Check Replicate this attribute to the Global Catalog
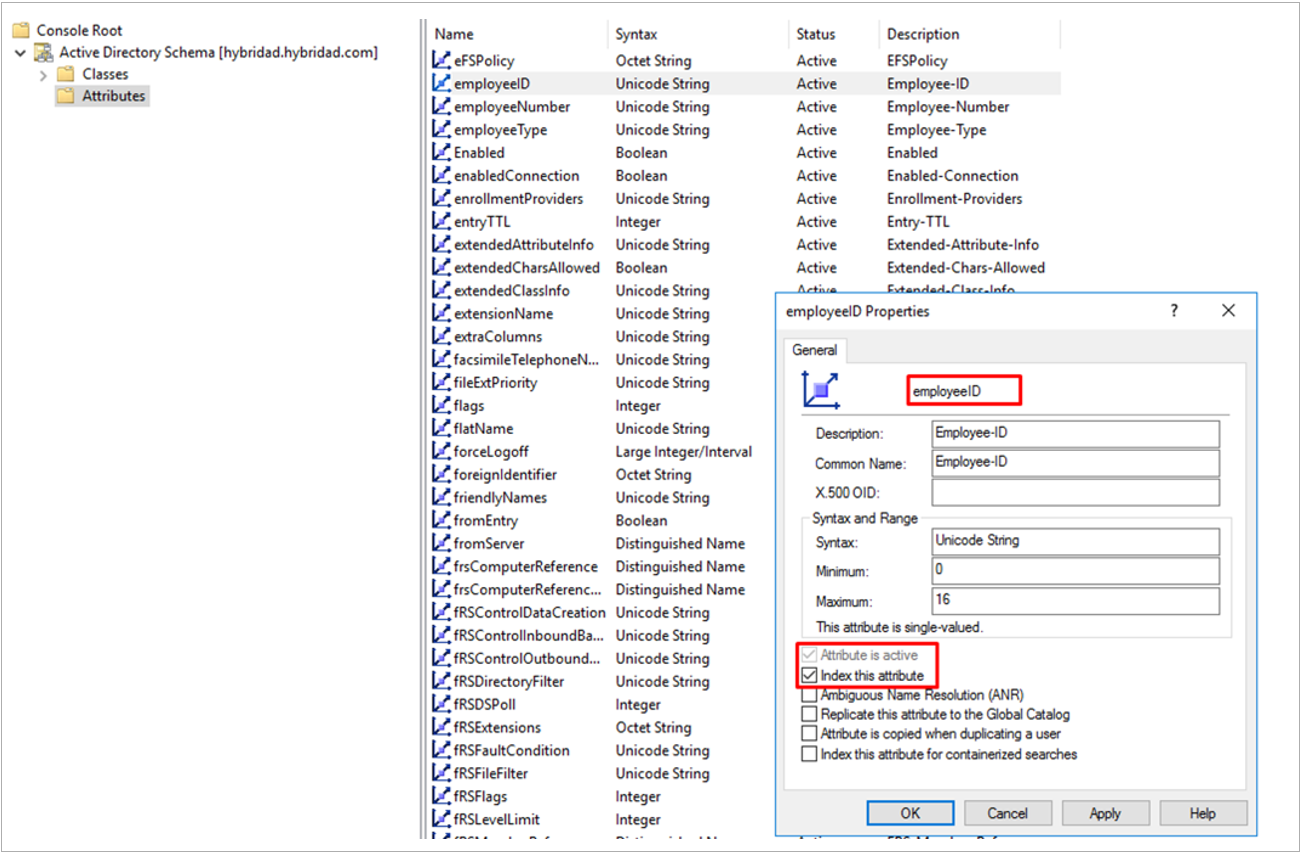The image size is (1301, 852). (808, 714)
